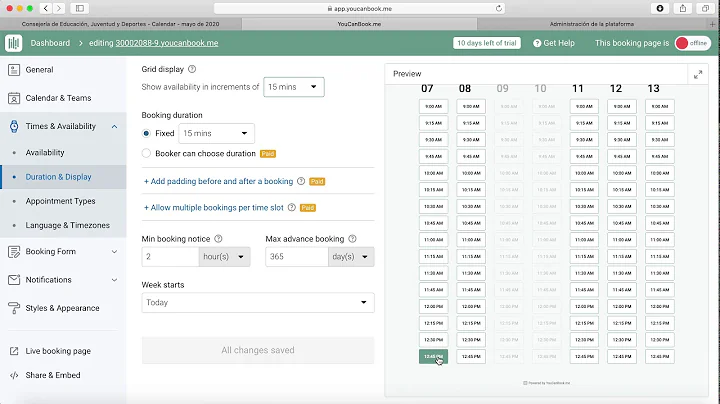Toggle the Safari sidebar button
Image resolution: width=720 pixels, height=404 pixels.
(x=80, y=8)
